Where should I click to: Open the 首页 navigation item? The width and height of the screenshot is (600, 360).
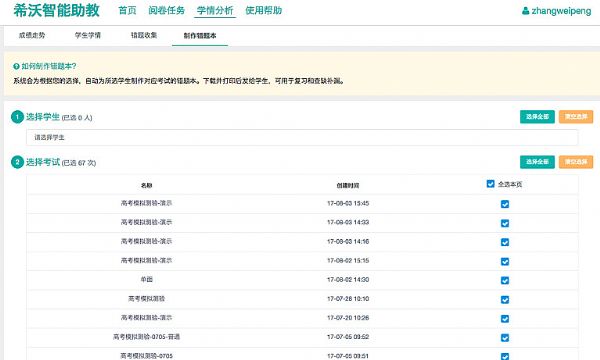127,10
